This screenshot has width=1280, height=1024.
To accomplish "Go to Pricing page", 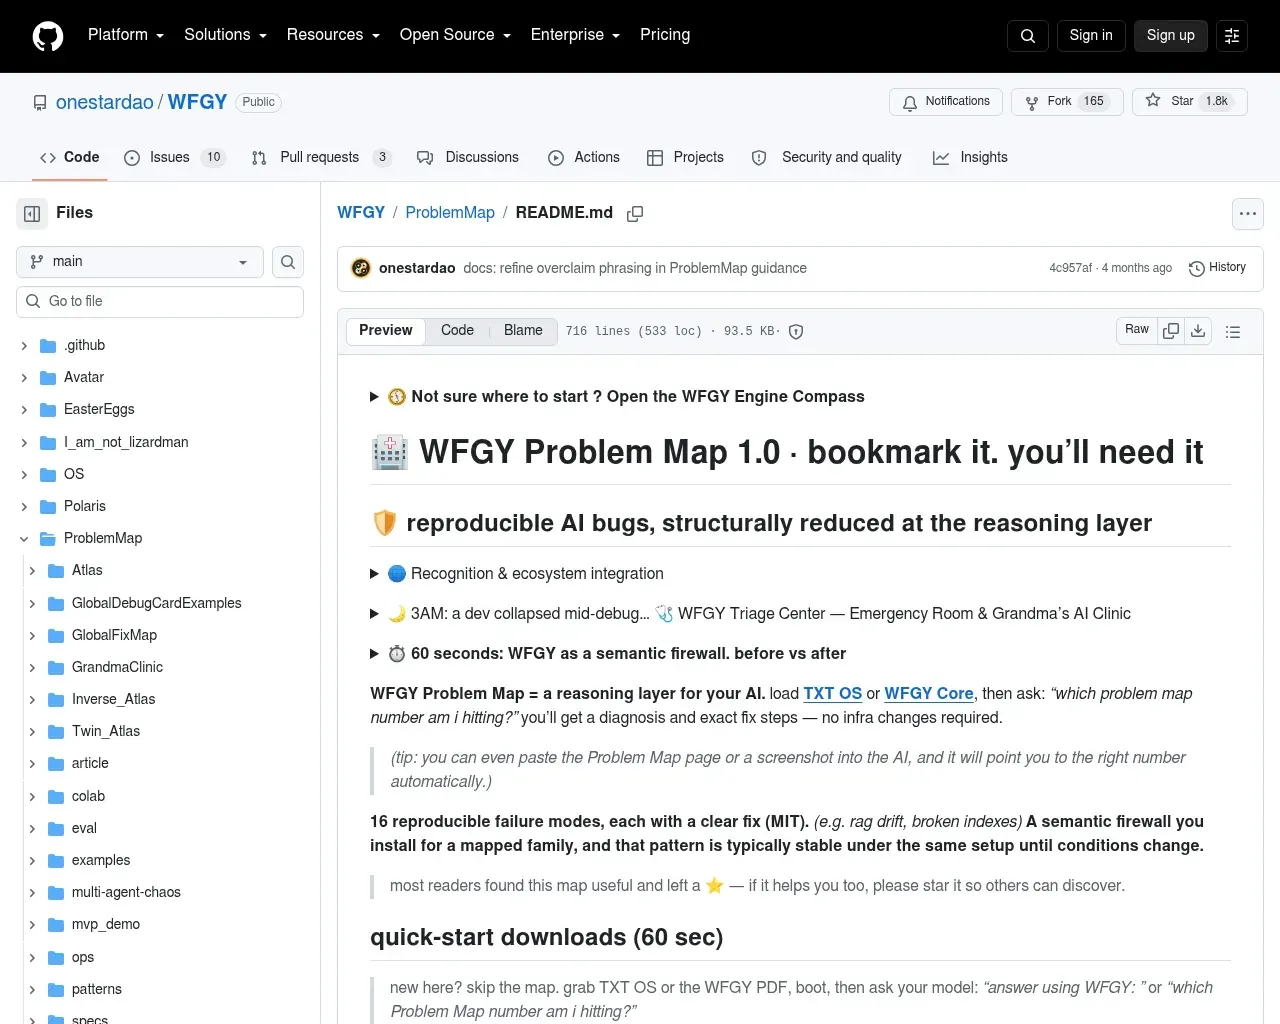I will click(x=665, y=35).
